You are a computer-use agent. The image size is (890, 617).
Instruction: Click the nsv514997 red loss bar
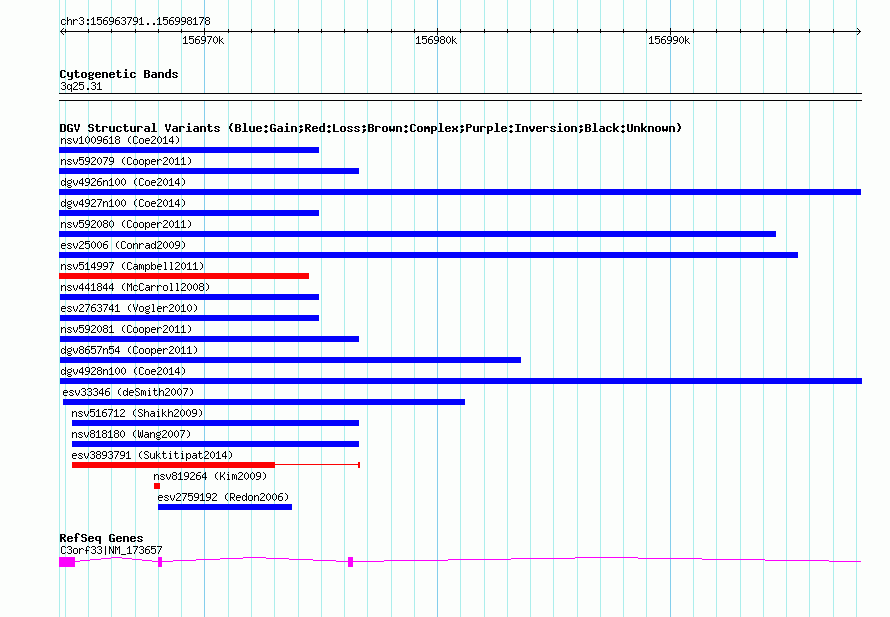[184, 276]
